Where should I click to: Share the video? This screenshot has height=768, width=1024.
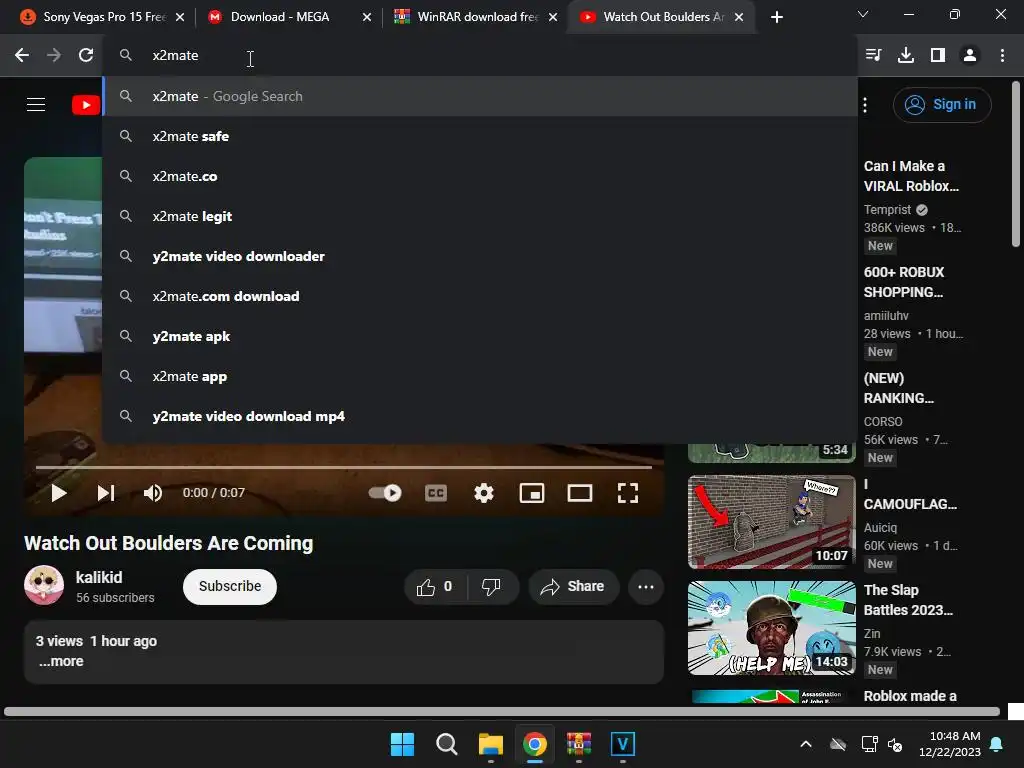[573, 586]
